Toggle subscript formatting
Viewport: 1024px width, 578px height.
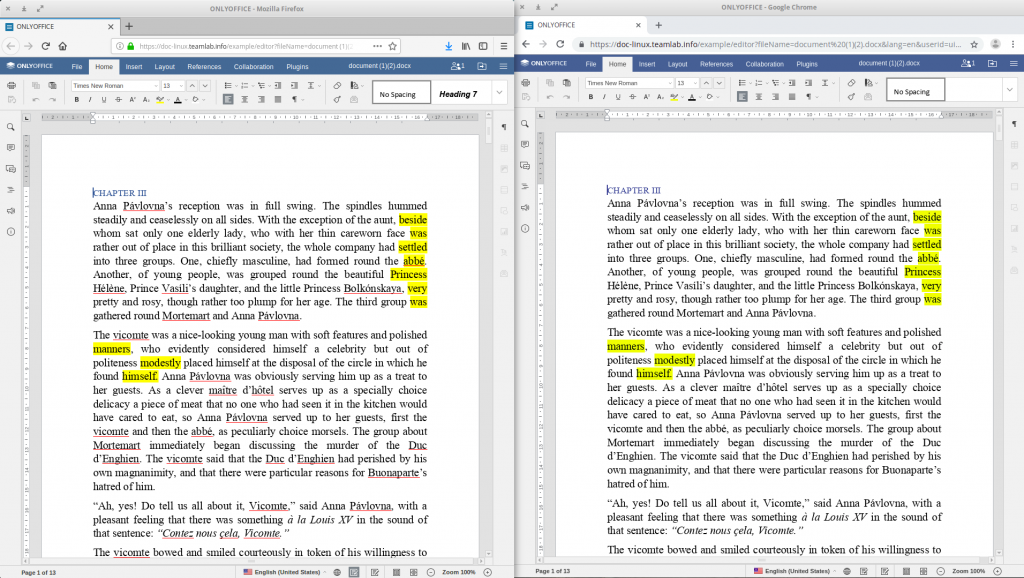146,99
